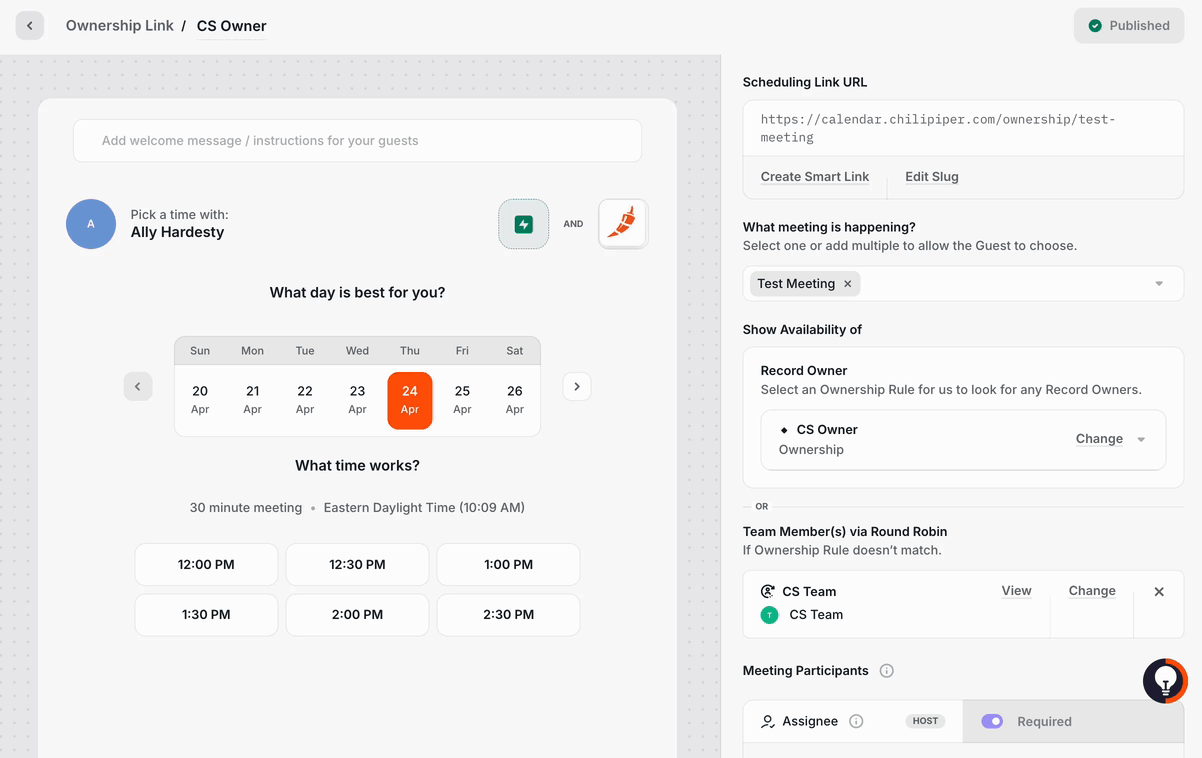
Task: Select highlighted Thursday 24 Apr
Action: (x=410, y=400)
